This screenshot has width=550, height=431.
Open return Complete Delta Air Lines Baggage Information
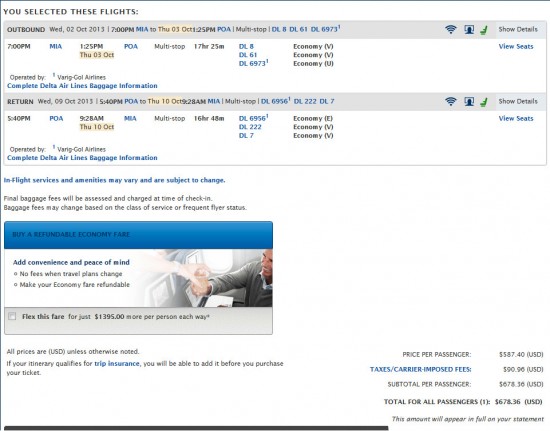tap(82, 158)
